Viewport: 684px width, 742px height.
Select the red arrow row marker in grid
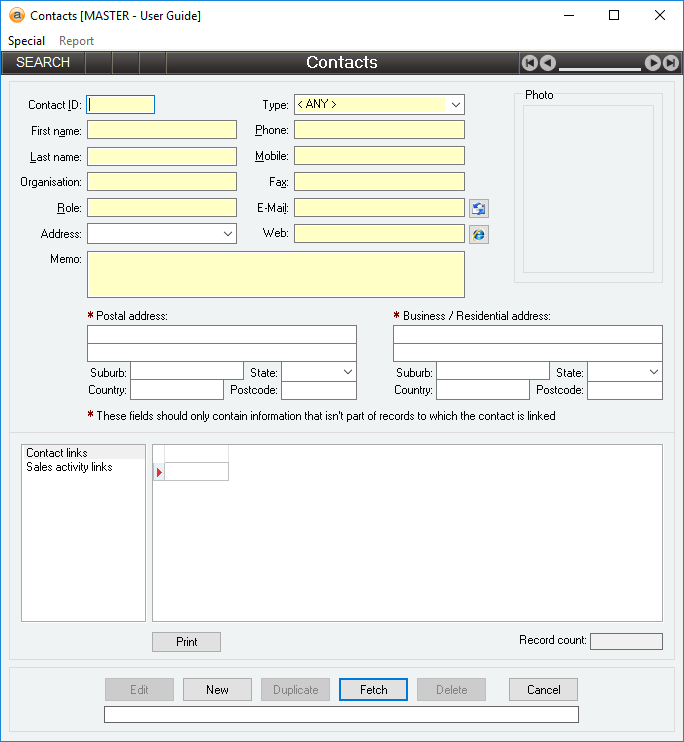159,472
